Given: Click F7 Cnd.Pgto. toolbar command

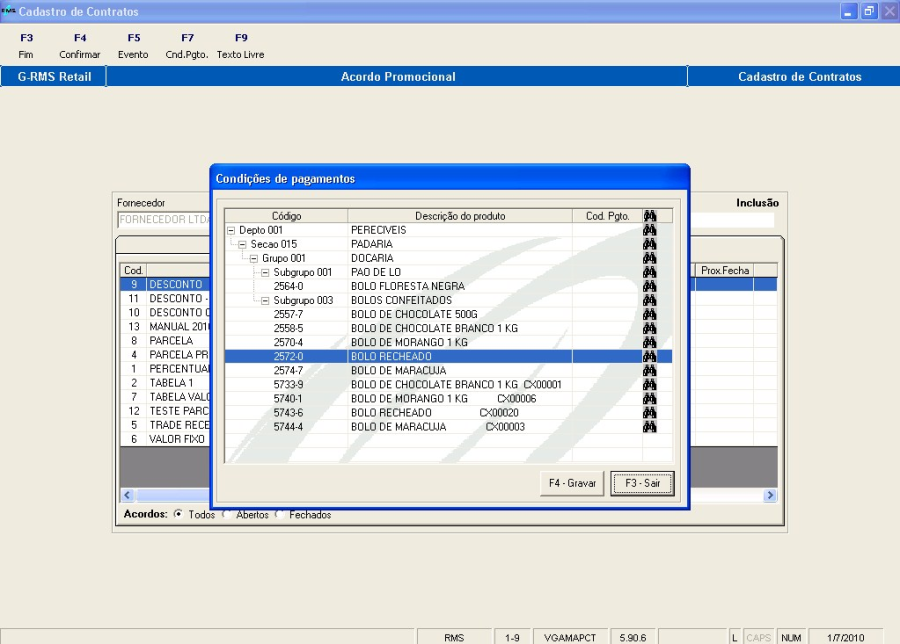Looking at the screenshot, I should (x=187, y=46).
